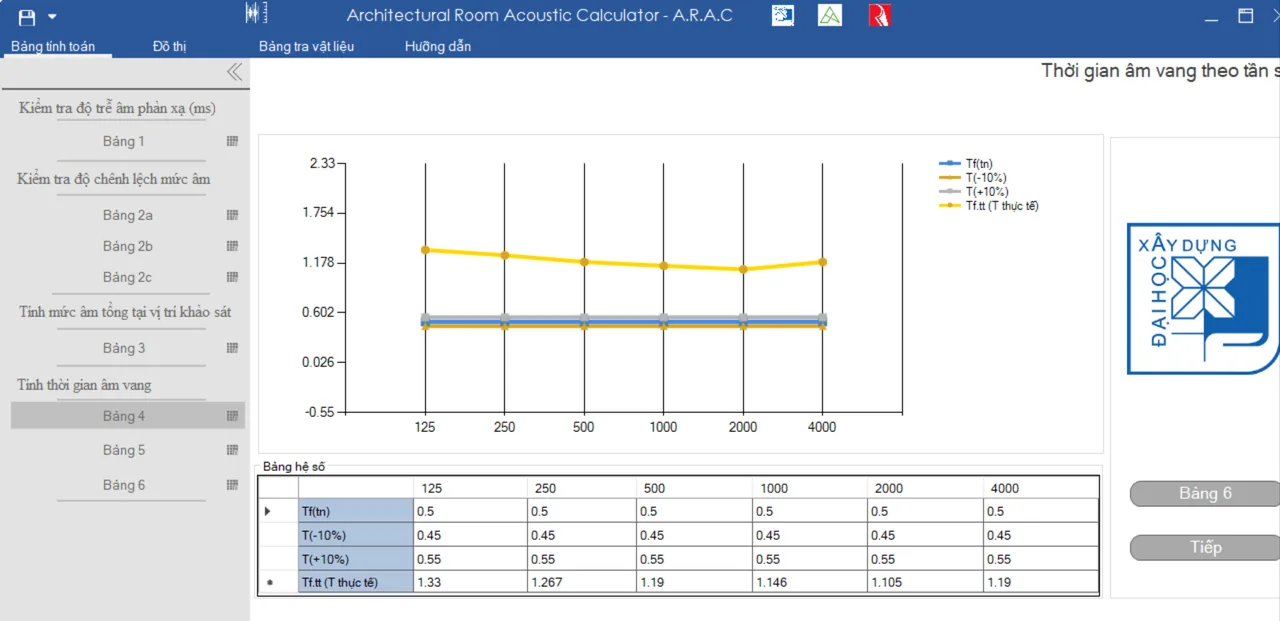The height and width of the screenshot is (621, 1280).
Task: Select Bảng 1 in the sidebar
Action: (x=124, y=141)
